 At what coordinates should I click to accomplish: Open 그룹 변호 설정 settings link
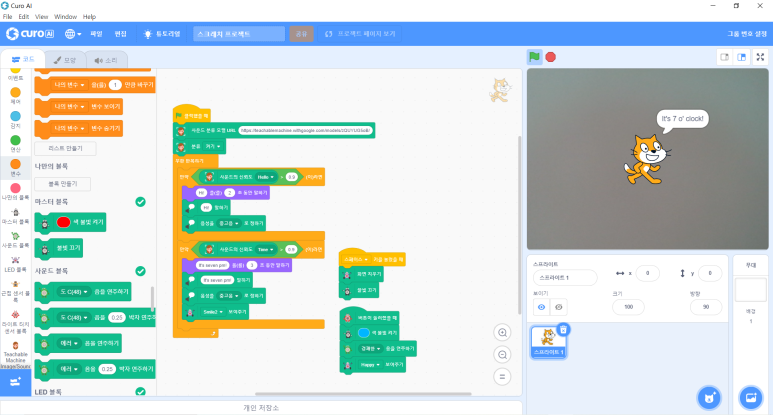pyautogui.click(x=747, y=34)
